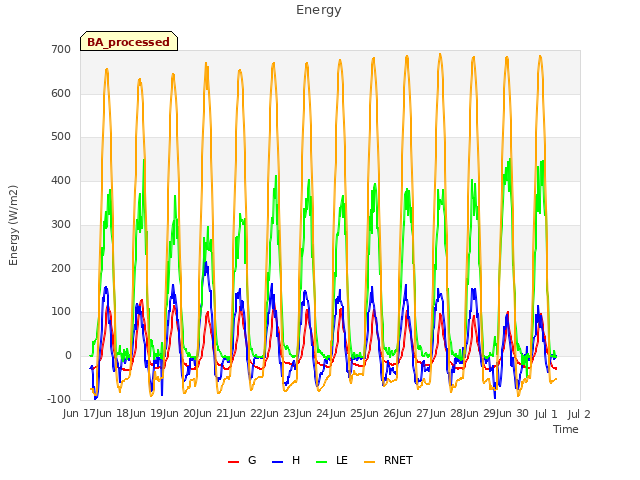
Task: Click the x-axis date label 'Jul 1'
Action: click(x=546, y=414)
